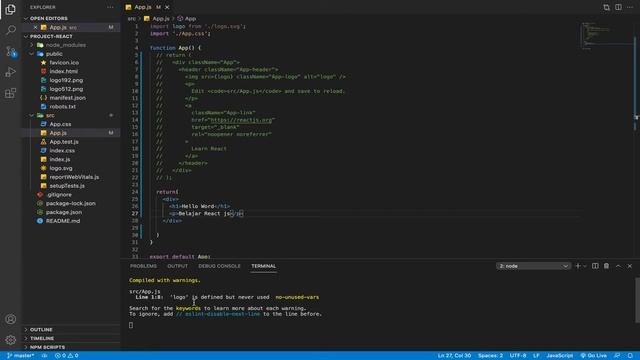Image resolution: width=640 pixels, height=360 pixels.
Task: Open .gitignore file
Action: (x=59, y=195)
